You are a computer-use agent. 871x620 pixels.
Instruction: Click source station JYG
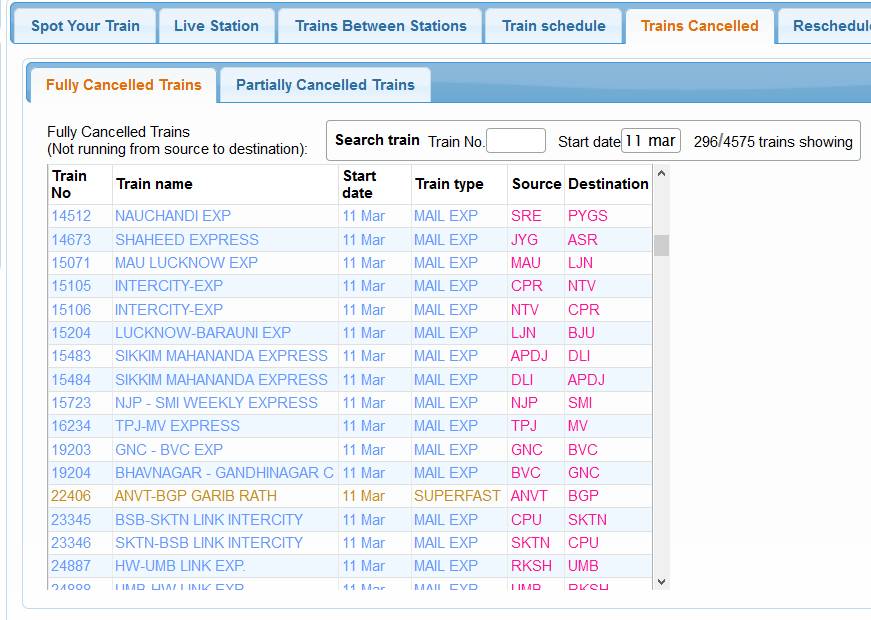[x=524, y=240]
